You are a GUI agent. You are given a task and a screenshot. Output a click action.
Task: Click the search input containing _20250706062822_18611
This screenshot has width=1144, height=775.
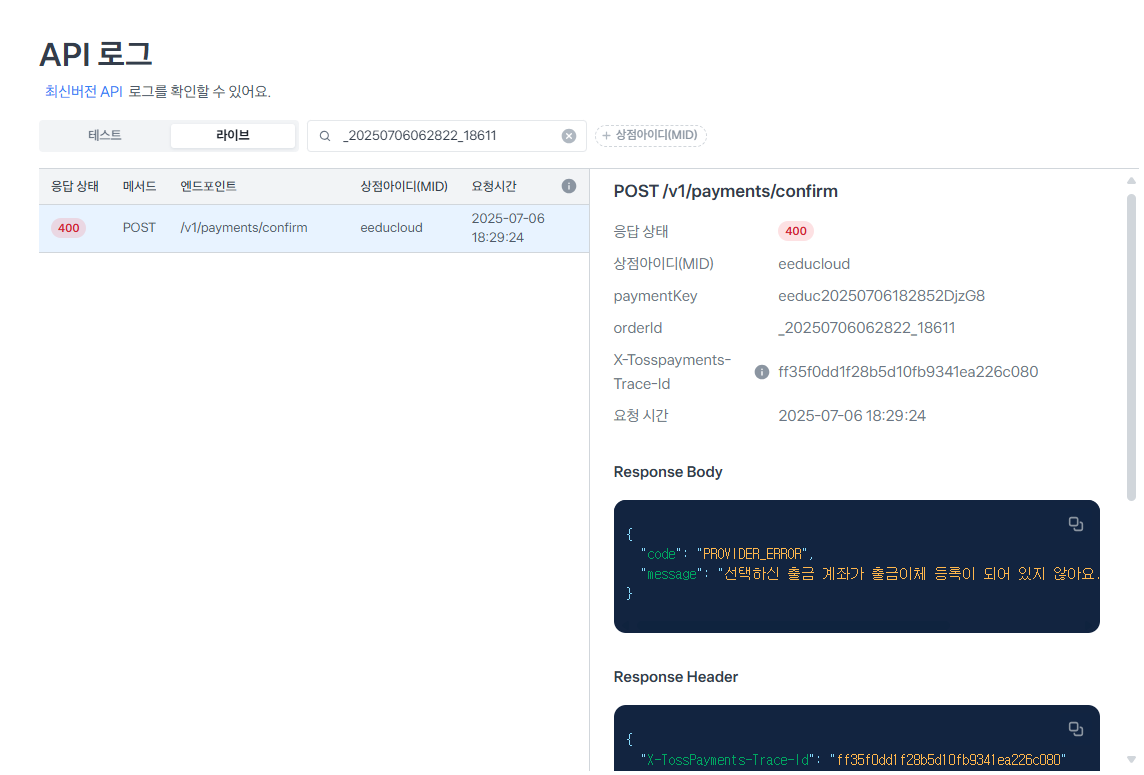click(x=447, y=136)
